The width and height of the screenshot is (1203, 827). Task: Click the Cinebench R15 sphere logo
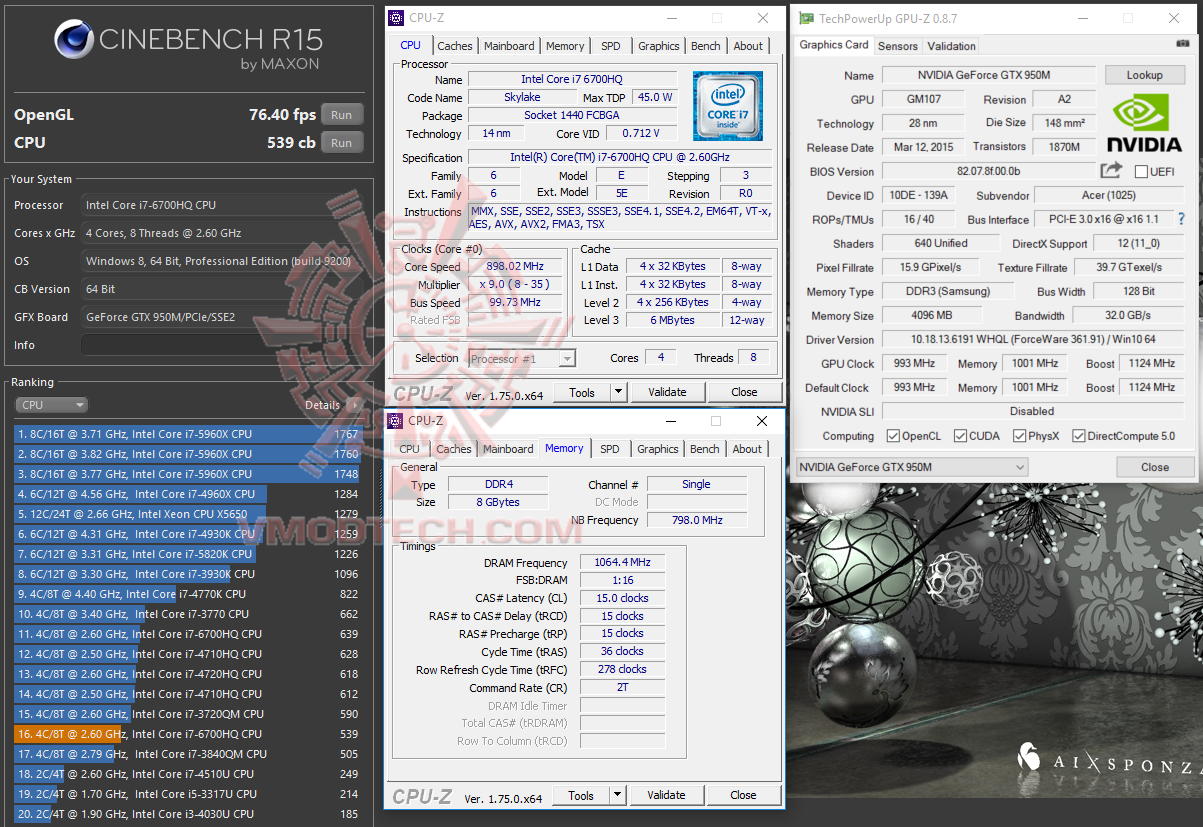[x=74, y=41]
